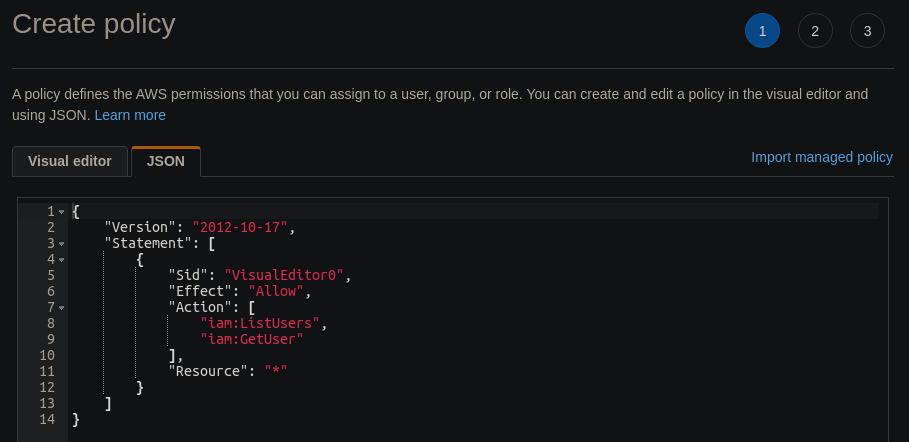Viewport: 909px width, 442px height.
Task: Collapse the fold arrow on line 1
Action: tap(61, 212)
